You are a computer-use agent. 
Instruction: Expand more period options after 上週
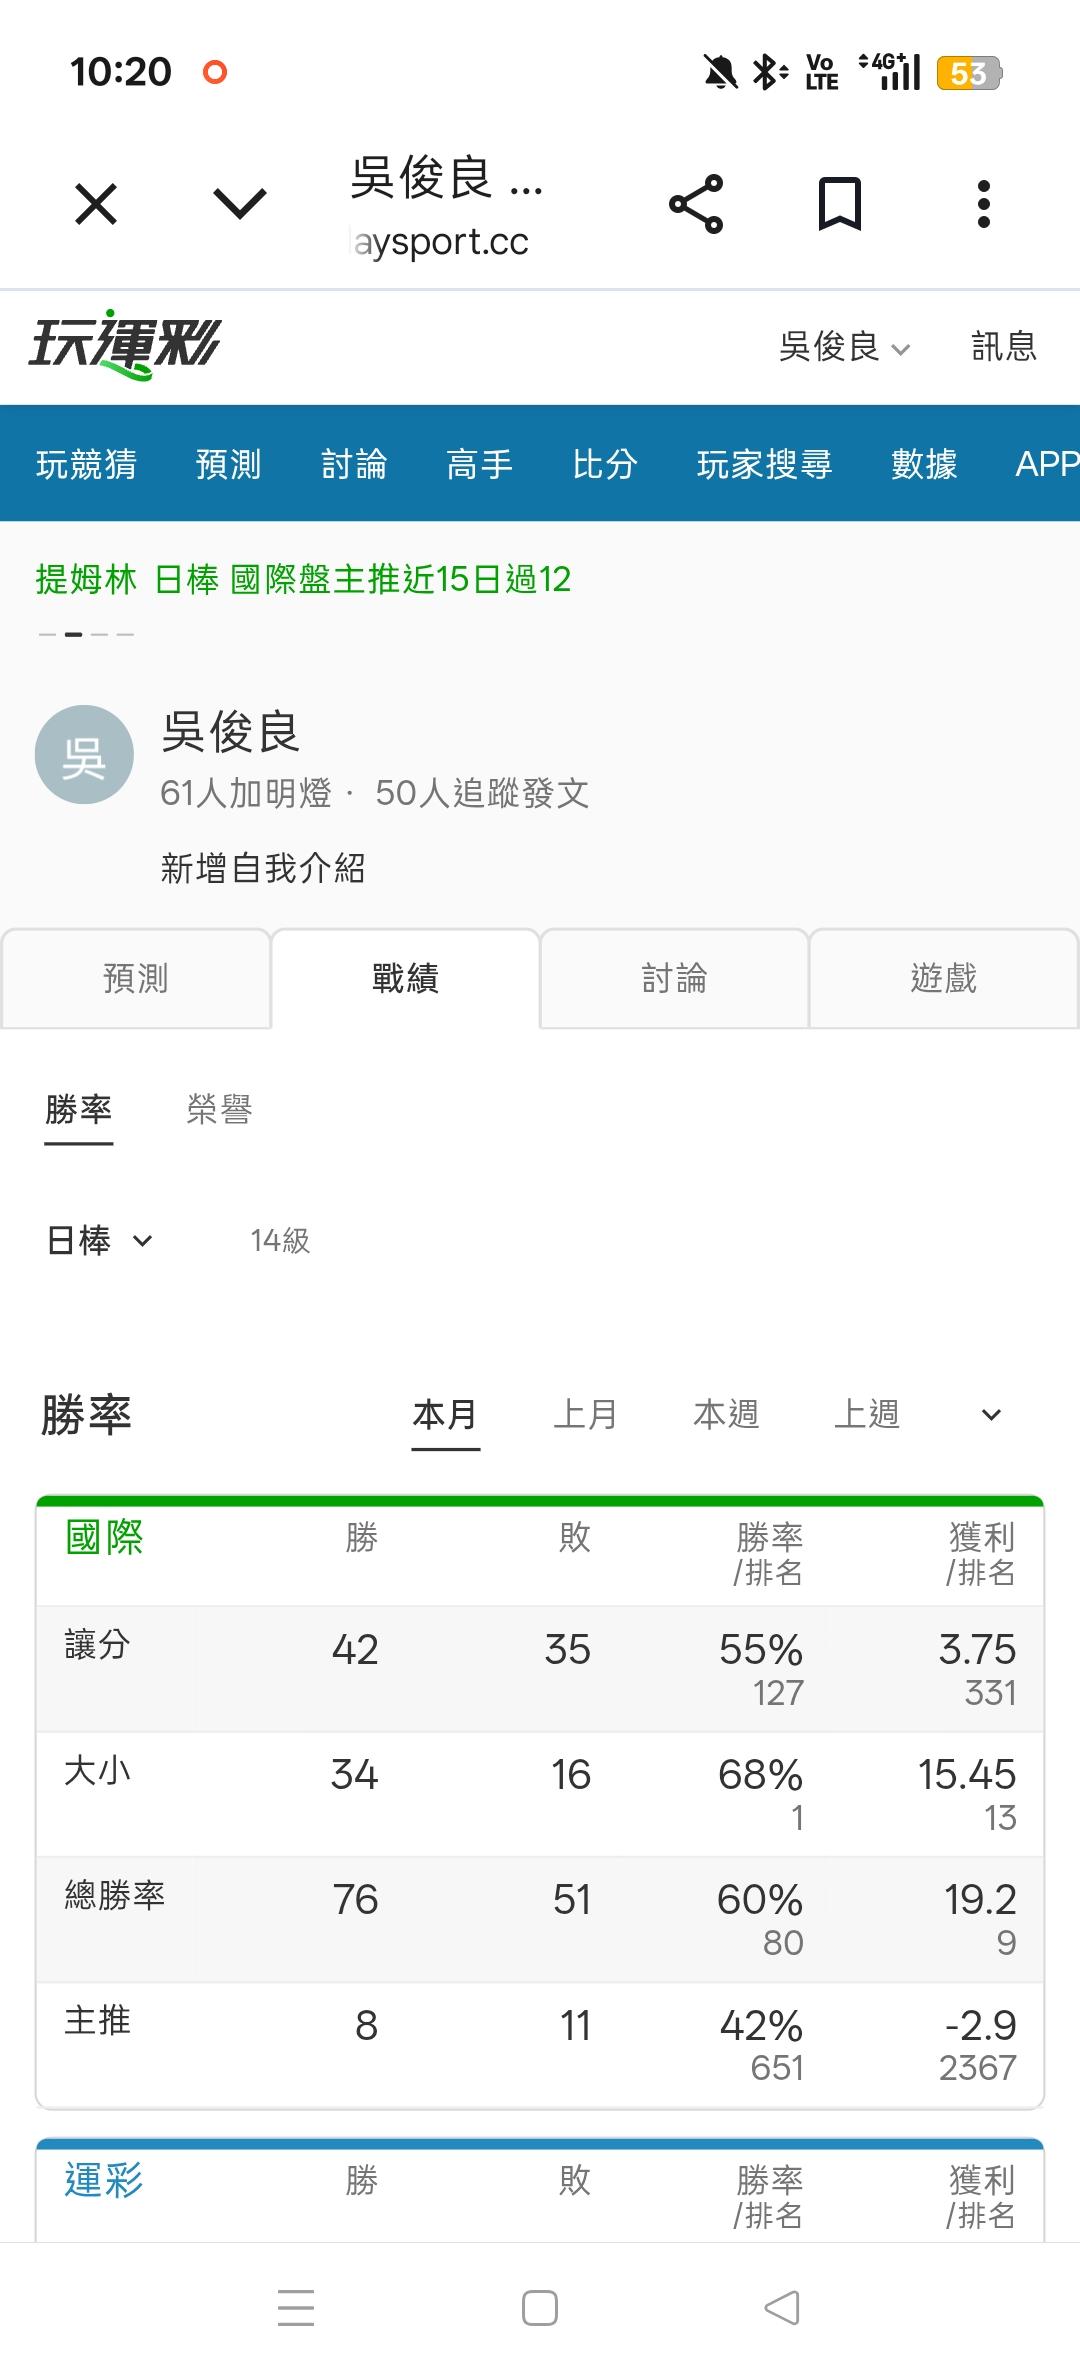[991, 1415]
